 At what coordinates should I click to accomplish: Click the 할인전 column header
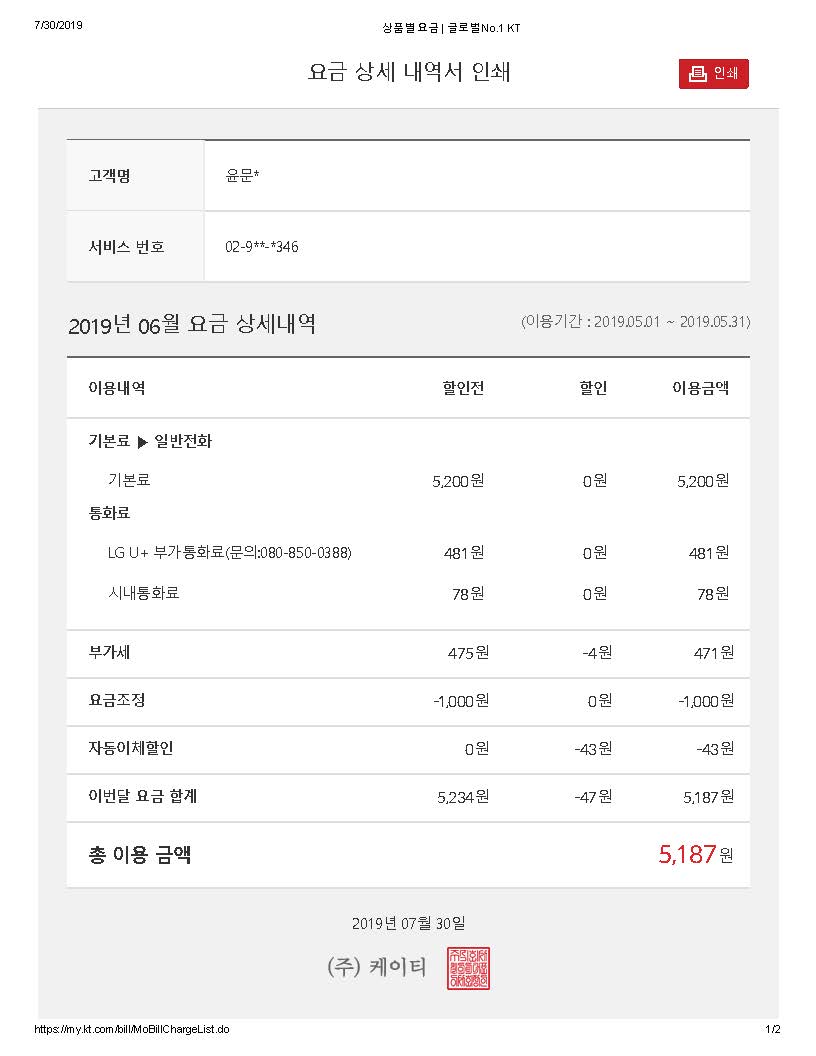tap(463, 388)
